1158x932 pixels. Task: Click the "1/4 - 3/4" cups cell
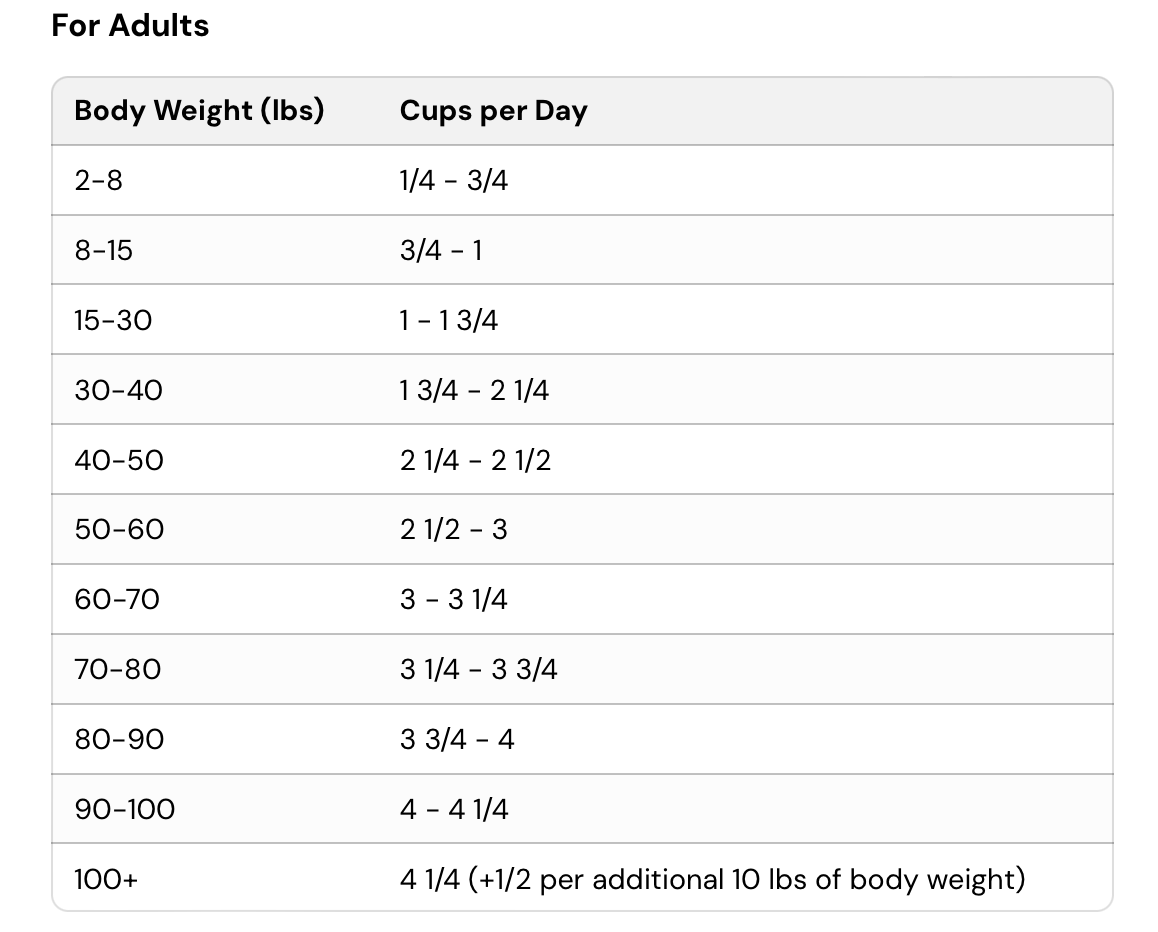[453, 181]
